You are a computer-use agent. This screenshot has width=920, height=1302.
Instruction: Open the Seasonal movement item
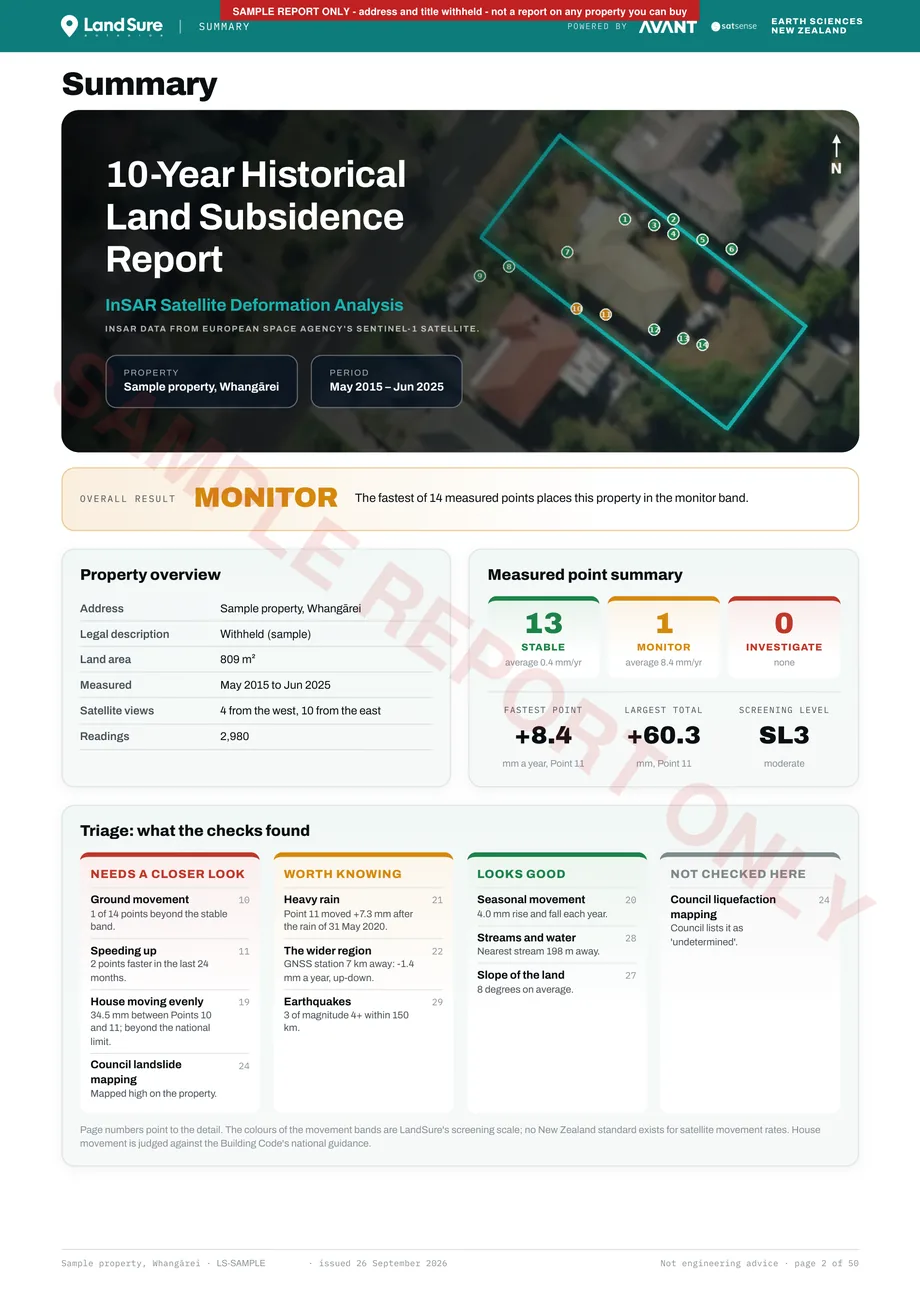pos(557,906)
